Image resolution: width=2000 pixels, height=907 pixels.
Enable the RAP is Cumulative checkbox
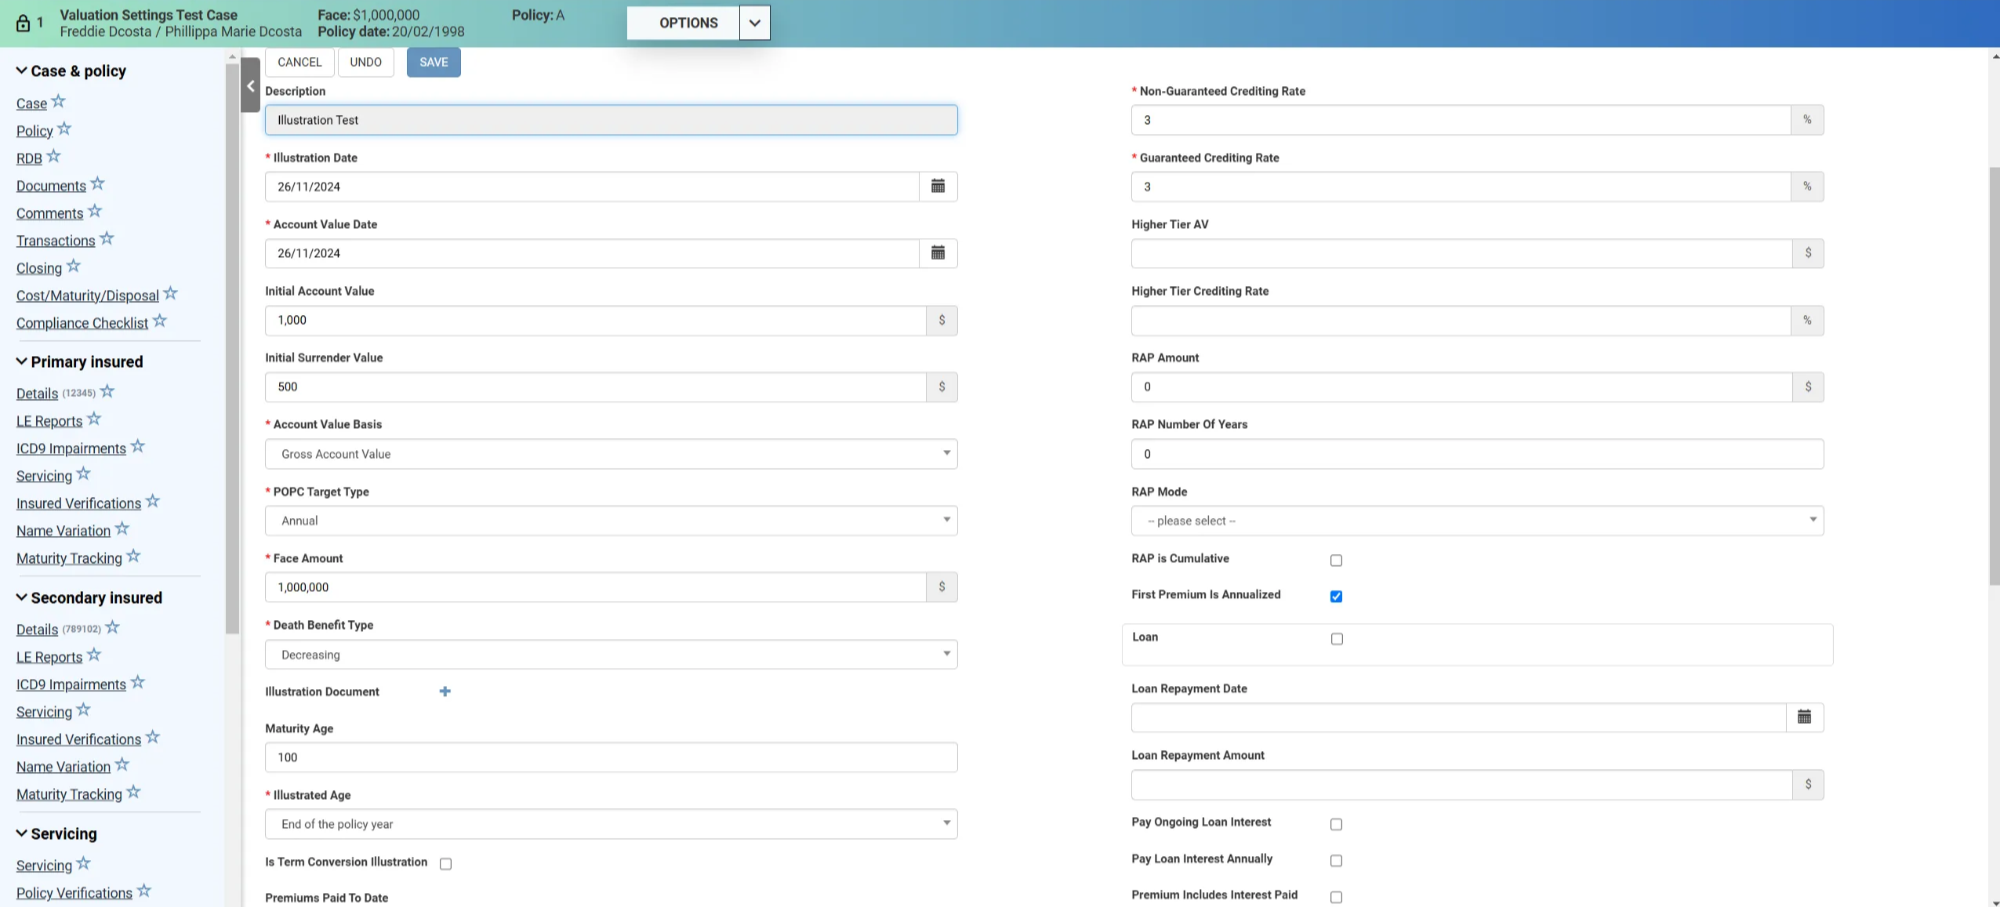tap(1336, 561)
